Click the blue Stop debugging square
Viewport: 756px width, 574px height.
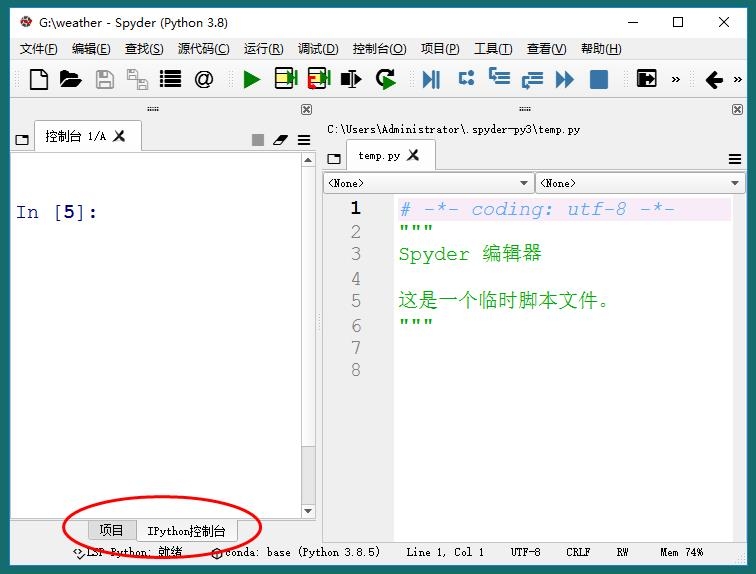pyautogui.click(x=599, y=79)
